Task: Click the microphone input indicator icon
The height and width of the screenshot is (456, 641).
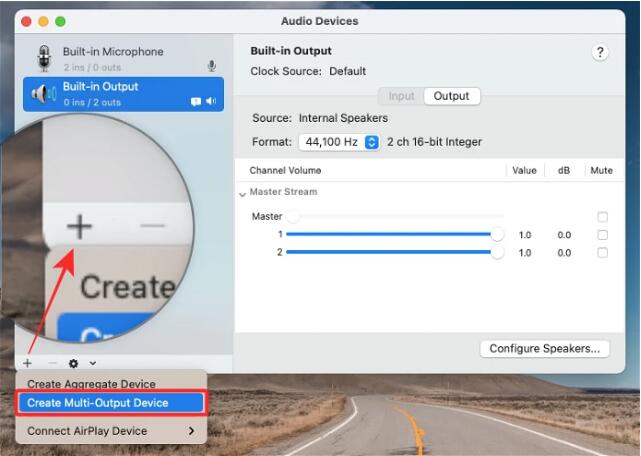Action: click(212, 67)
